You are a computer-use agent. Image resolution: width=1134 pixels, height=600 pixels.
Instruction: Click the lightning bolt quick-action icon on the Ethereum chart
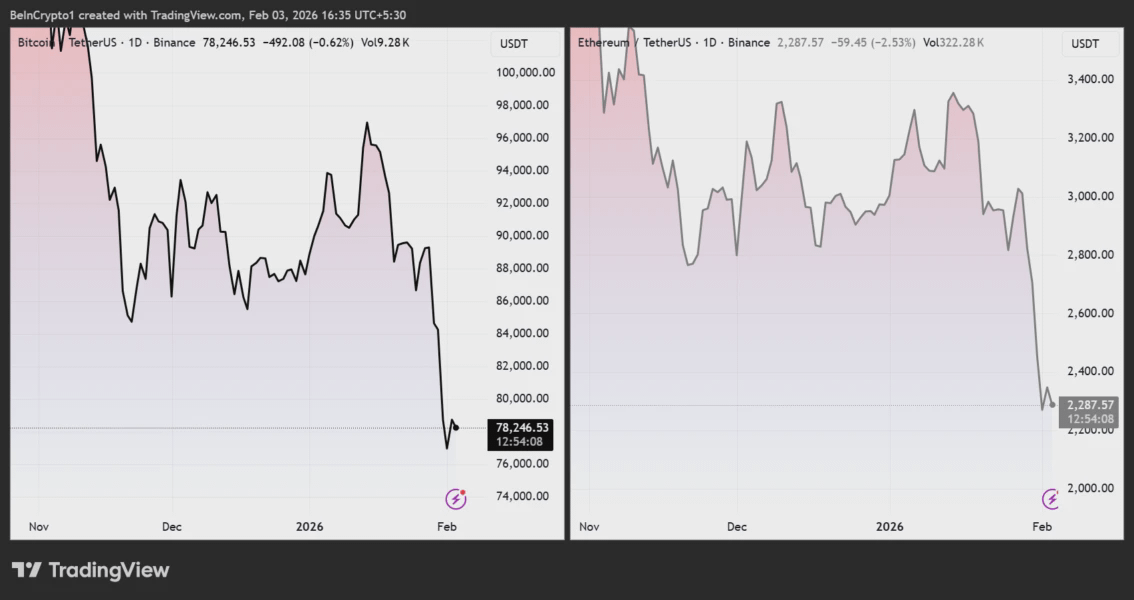[x=1052, y=496]
